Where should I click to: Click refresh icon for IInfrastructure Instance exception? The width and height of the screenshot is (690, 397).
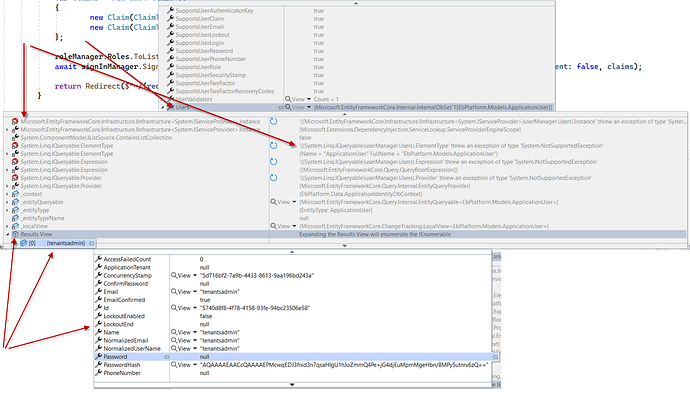(x=273, y=121)
